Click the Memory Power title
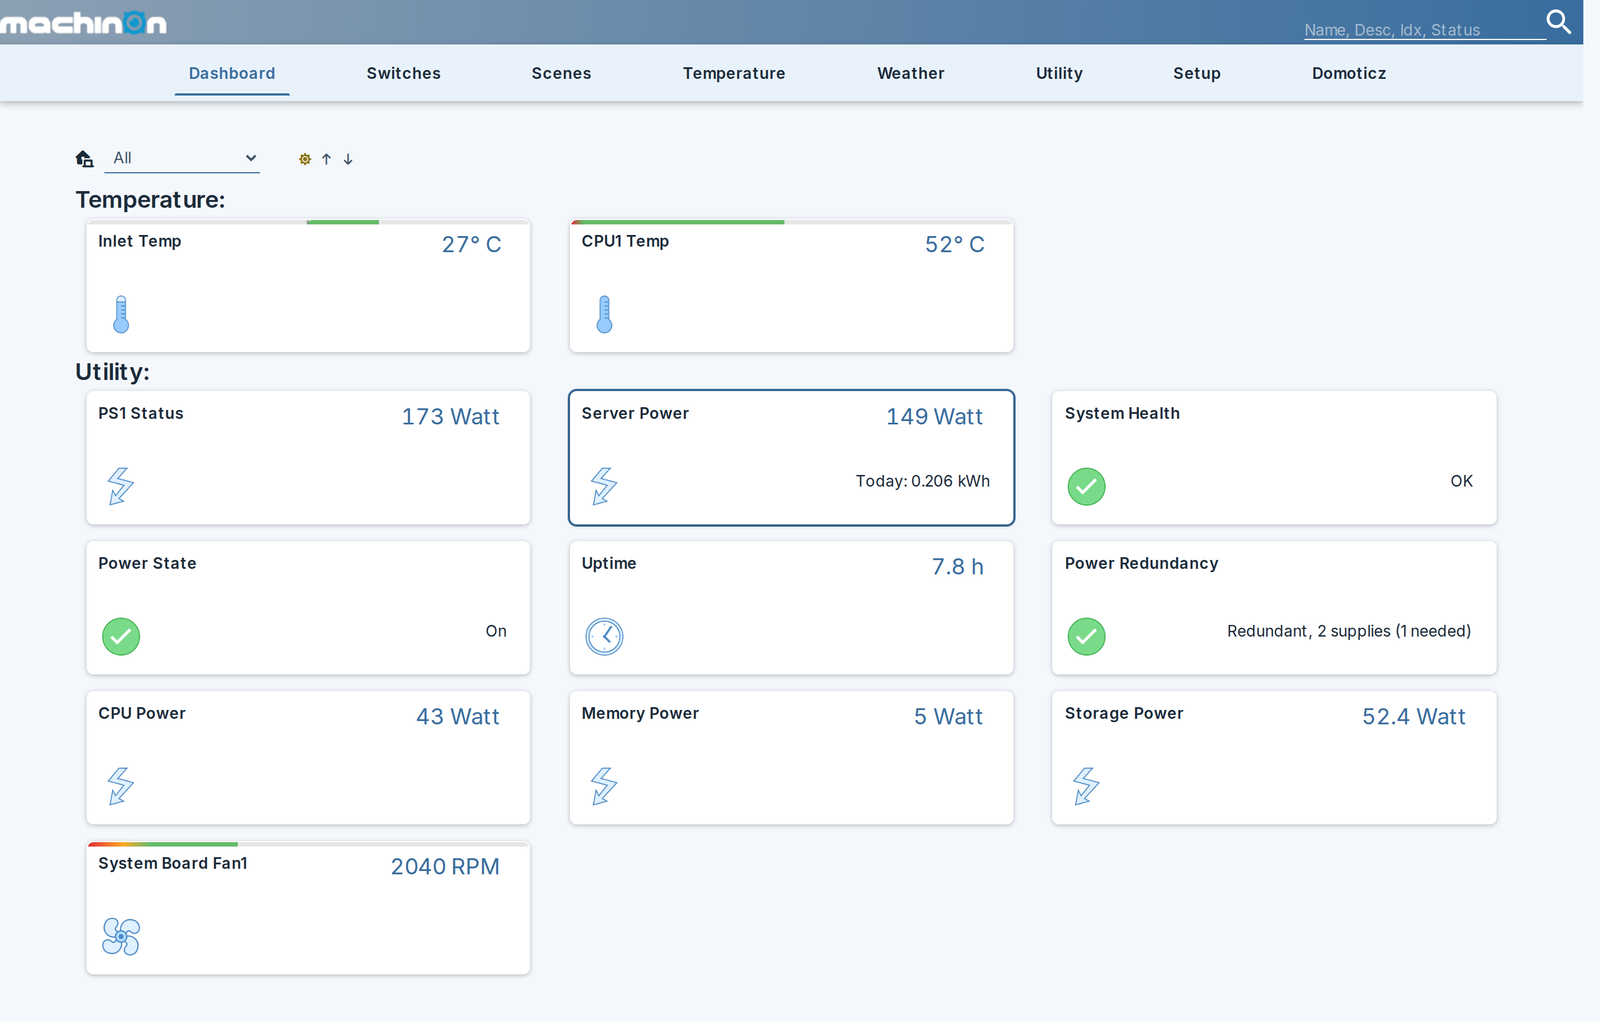This screenshot has height=1021, width=1600. [640, 713]
